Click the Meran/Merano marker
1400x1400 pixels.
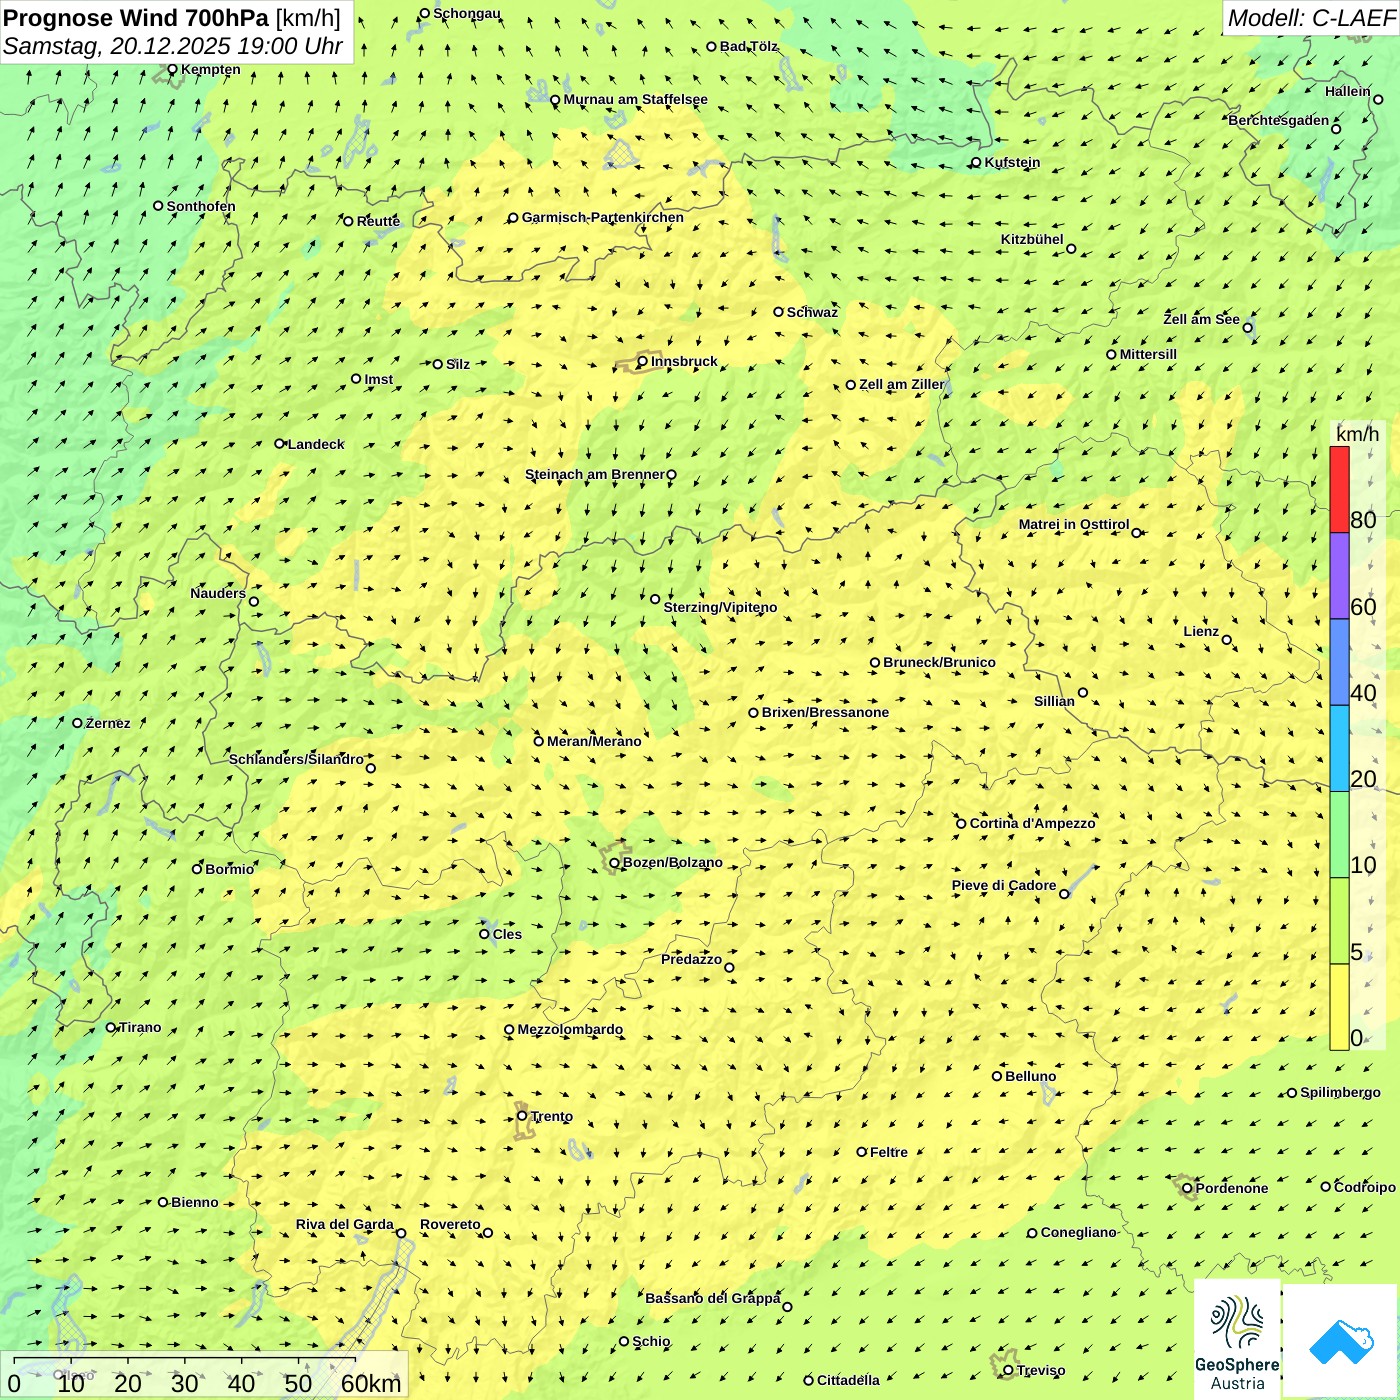click(538, 741)
